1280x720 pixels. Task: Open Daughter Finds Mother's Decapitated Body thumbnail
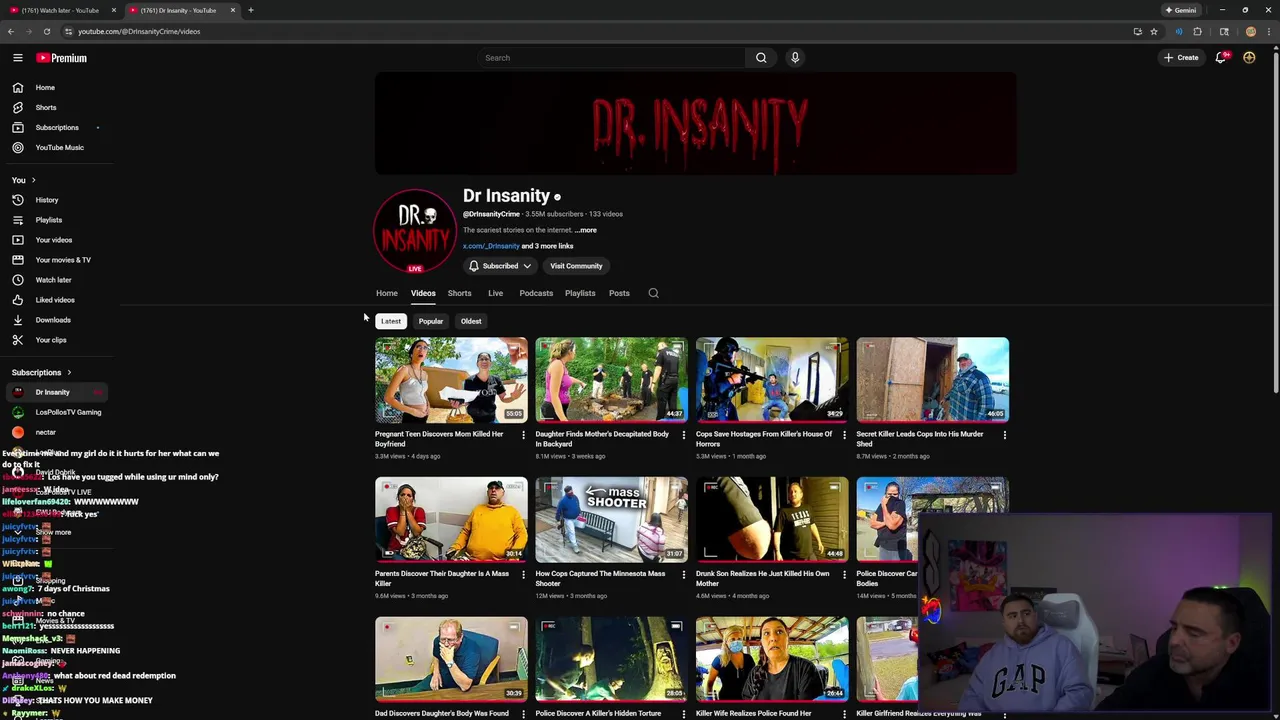[611, 380]
